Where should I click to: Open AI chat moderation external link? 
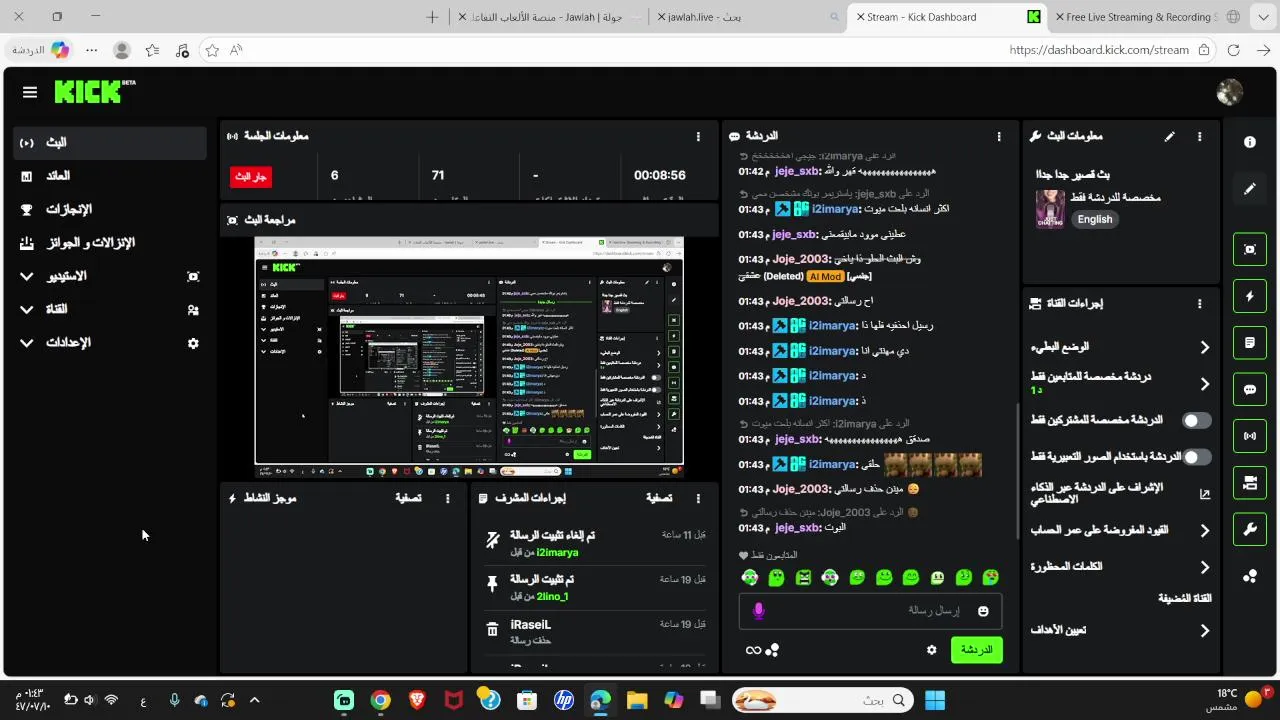1204,493
